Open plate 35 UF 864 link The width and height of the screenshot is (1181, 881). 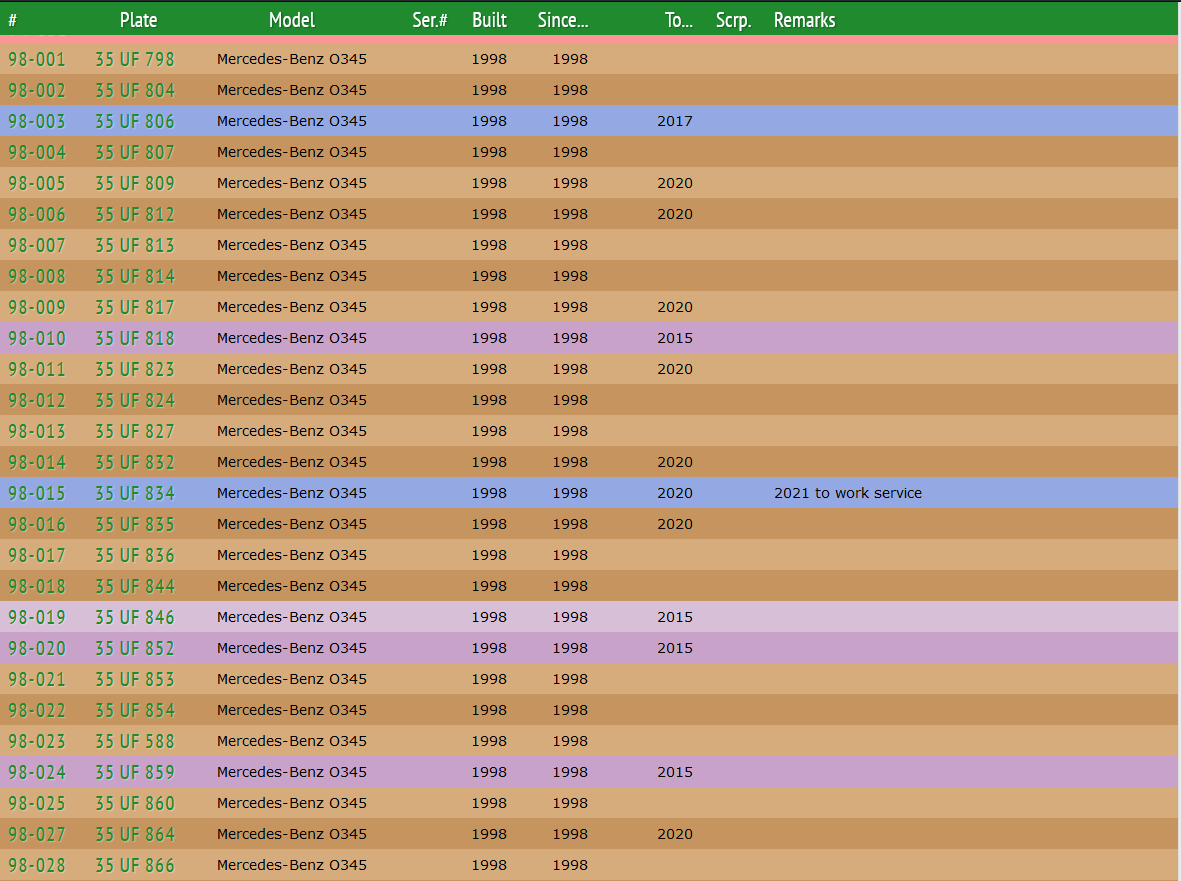[x=135, y=834]
